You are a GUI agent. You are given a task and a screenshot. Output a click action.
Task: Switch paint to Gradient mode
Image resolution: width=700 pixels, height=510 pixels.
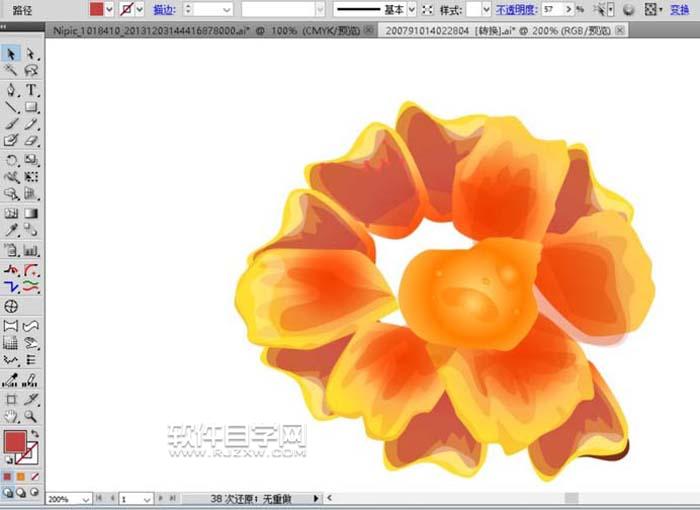click(21, 476)
